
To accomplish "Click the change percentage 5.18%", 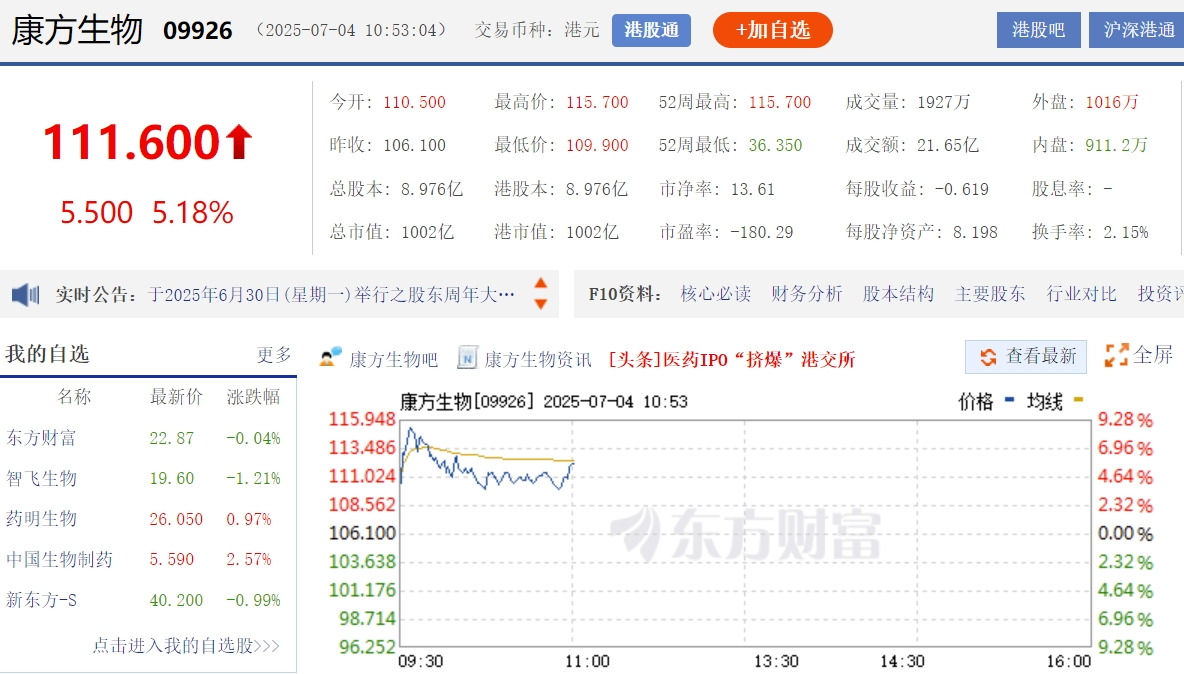I will (193, 213).
